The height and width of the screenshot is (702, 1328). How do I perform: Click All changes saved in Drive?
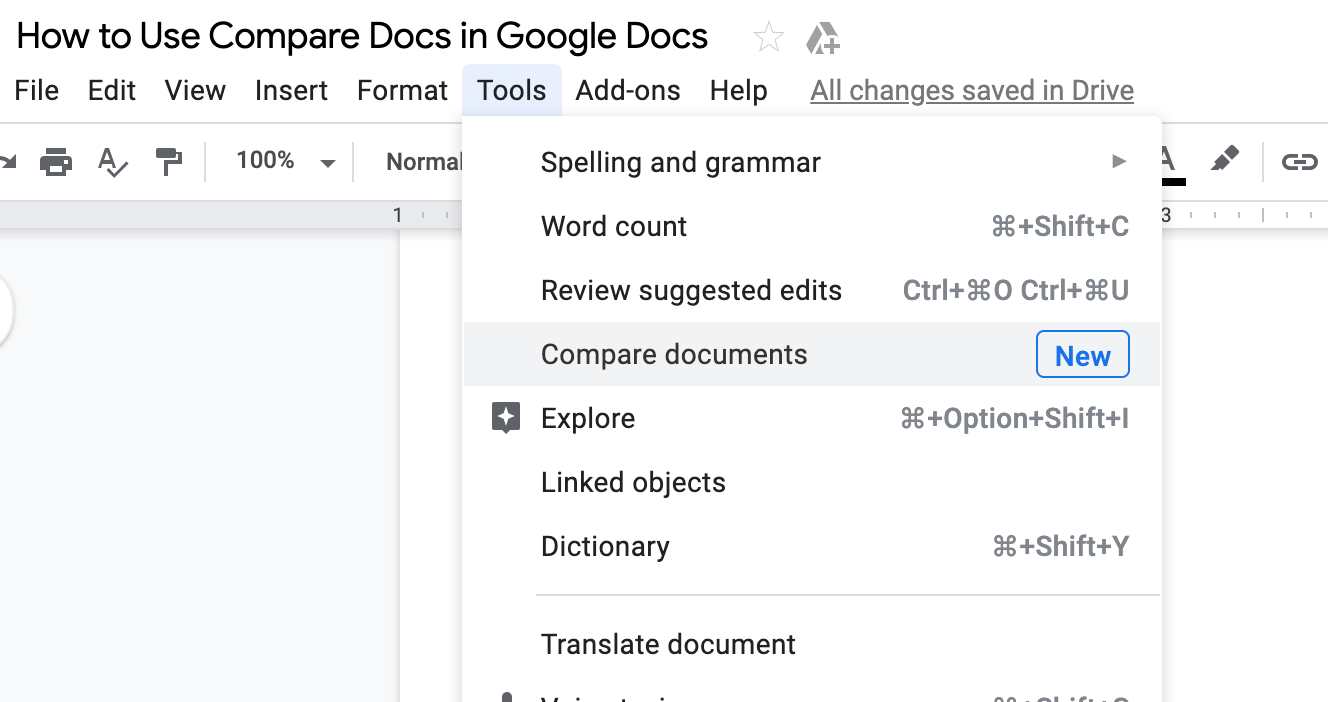pyautogui.click(x=972, y=91)
